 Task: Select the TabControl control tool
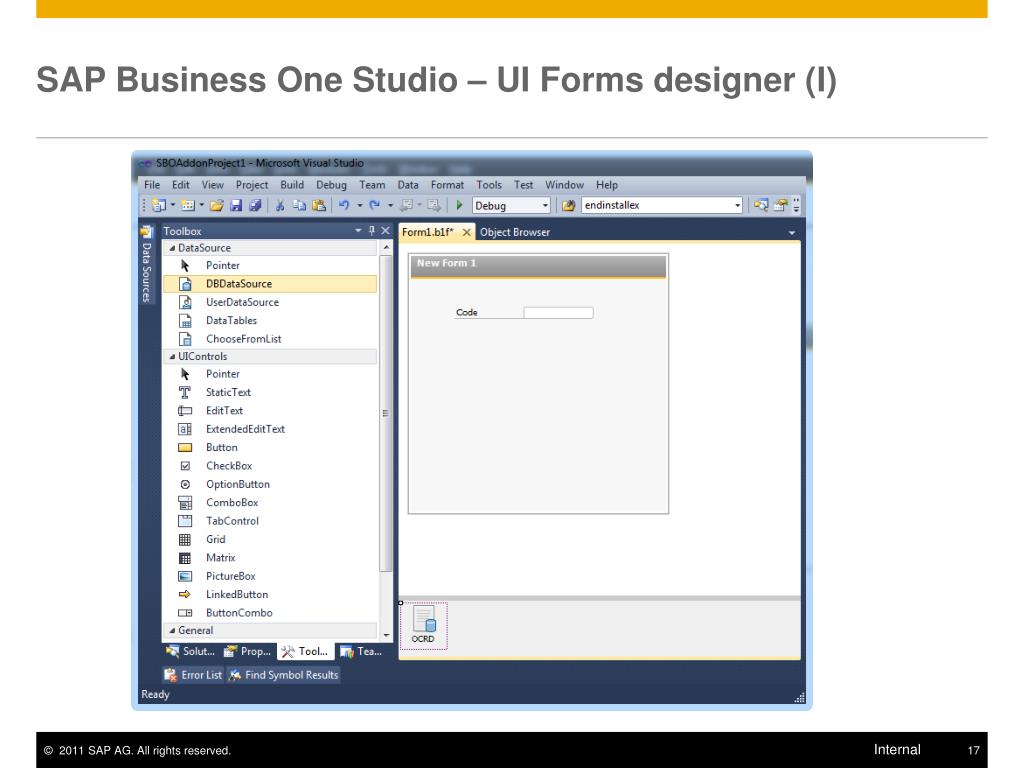270,521
